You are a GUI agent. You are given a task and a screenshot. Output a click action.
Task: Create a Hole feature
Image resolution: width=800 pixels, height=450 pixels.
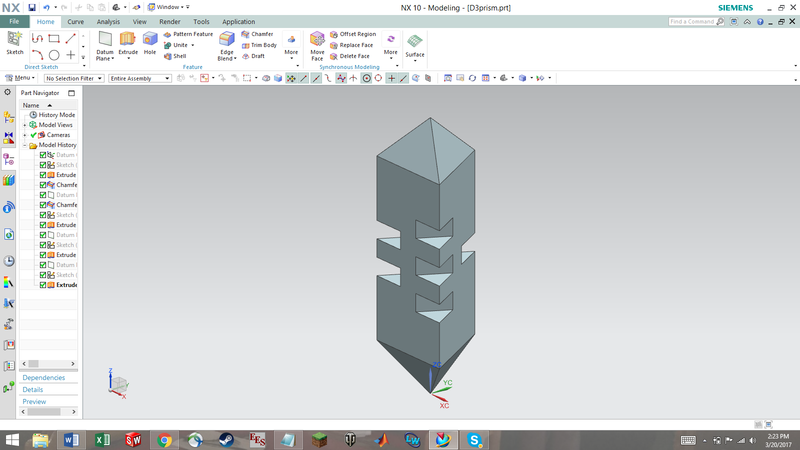[149, 43]
